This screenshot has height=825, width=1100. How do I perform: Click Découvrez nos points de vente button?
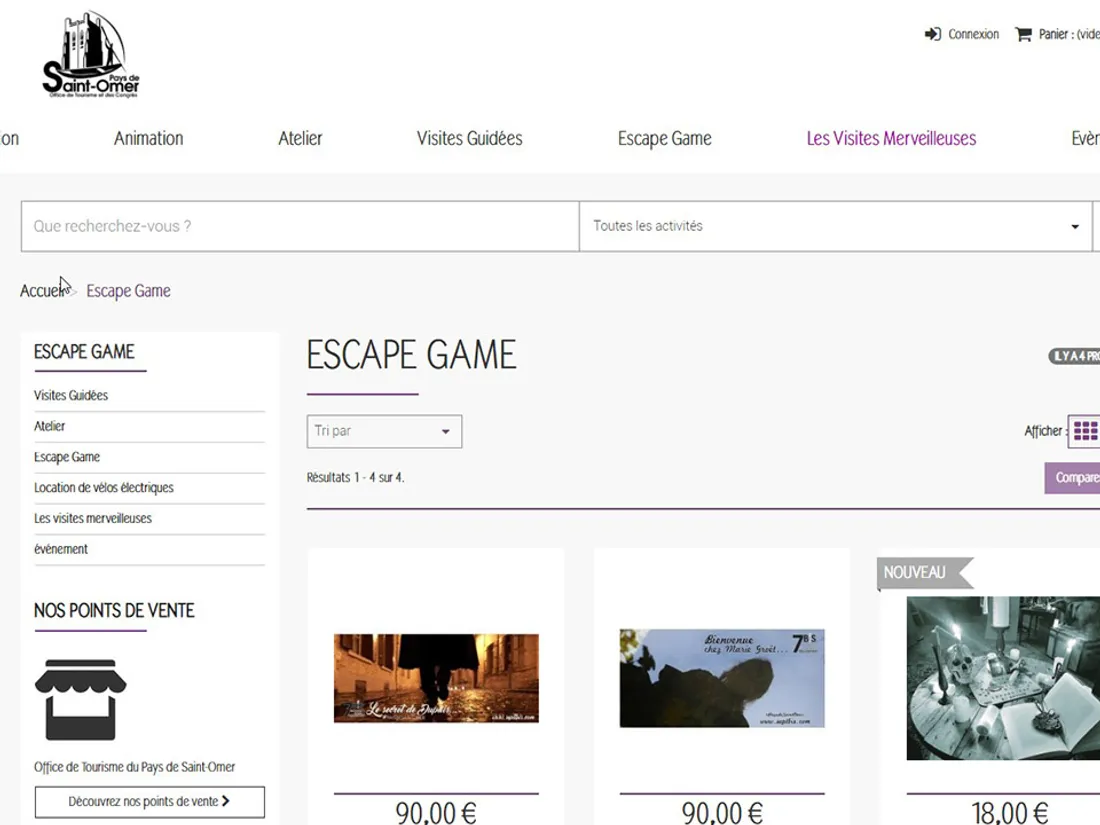point(149,801)
